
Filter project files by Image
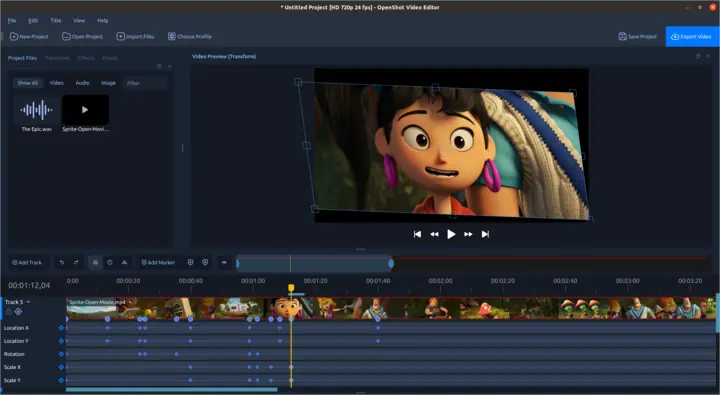point(108,83)
